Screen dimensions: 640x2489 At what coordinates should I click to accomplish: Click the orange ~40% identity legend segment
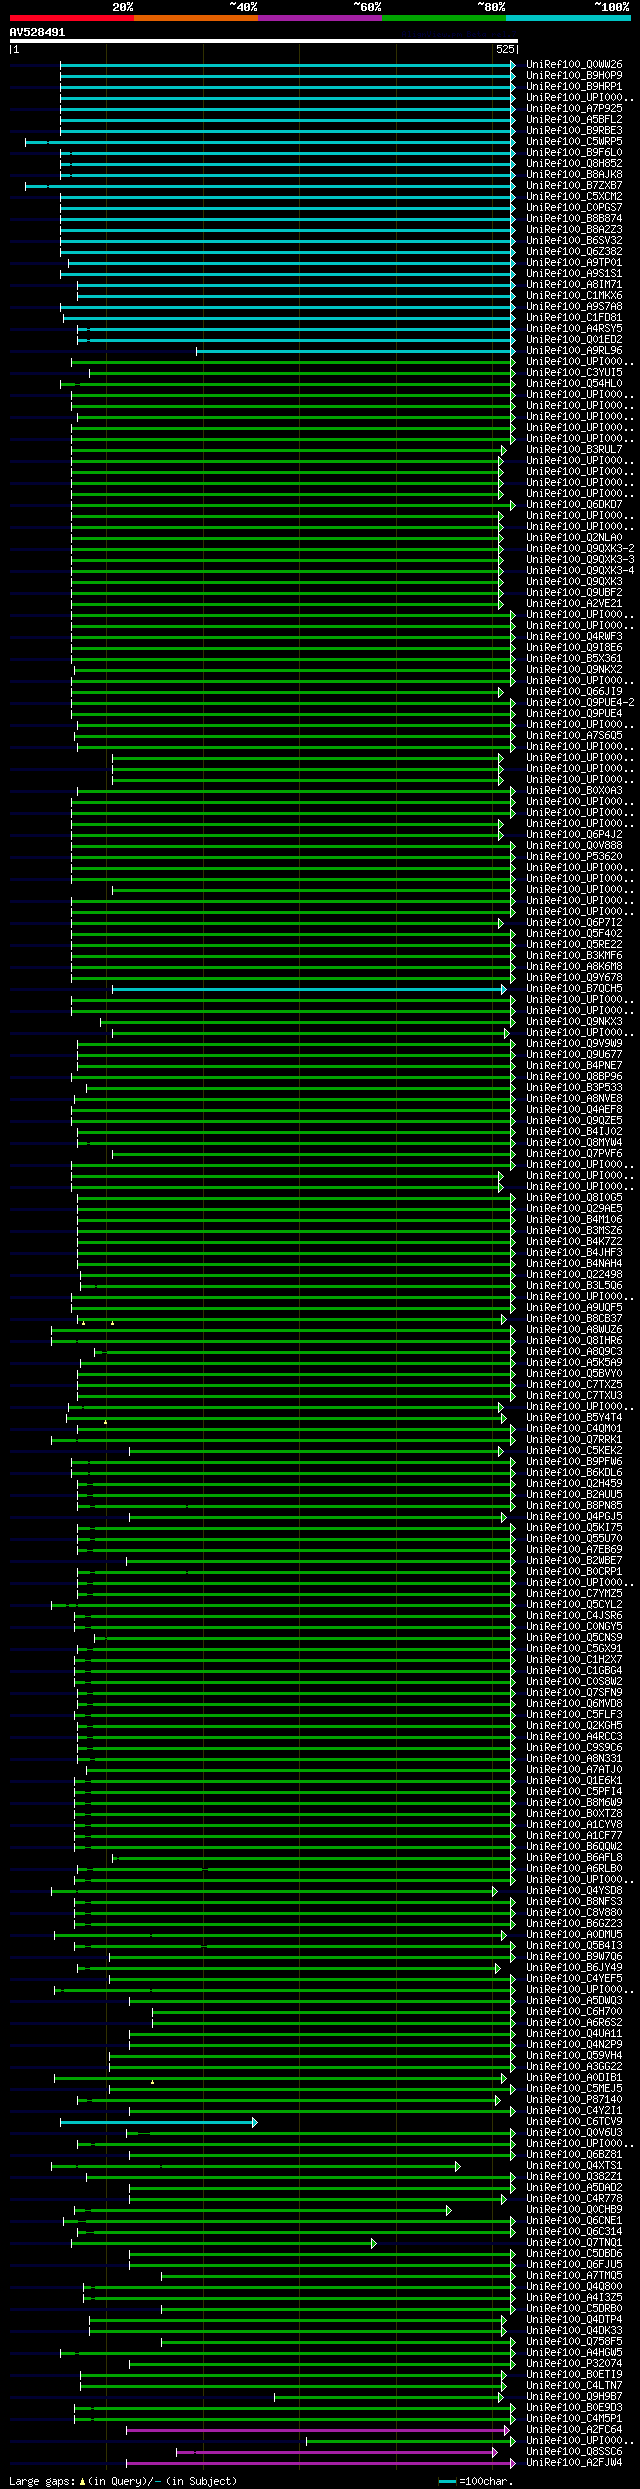195,17
